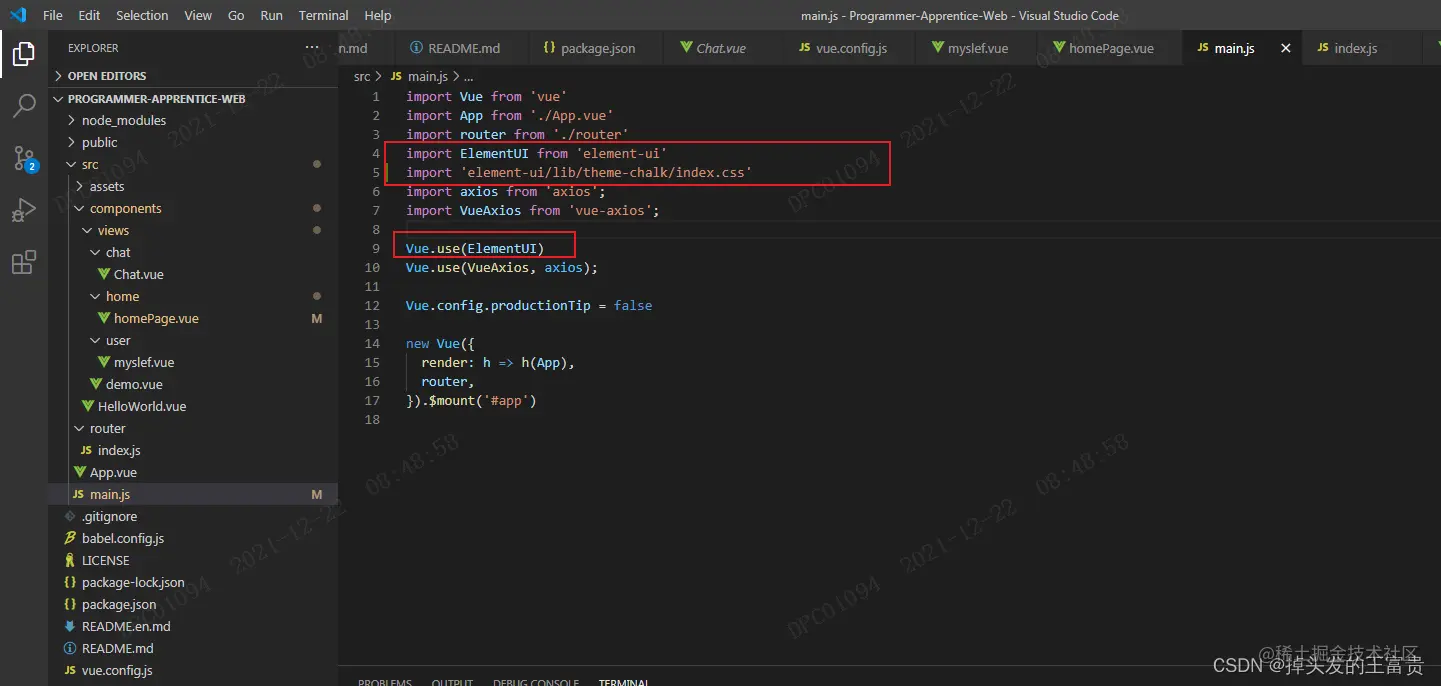Open the View menu

coord(198,15)
